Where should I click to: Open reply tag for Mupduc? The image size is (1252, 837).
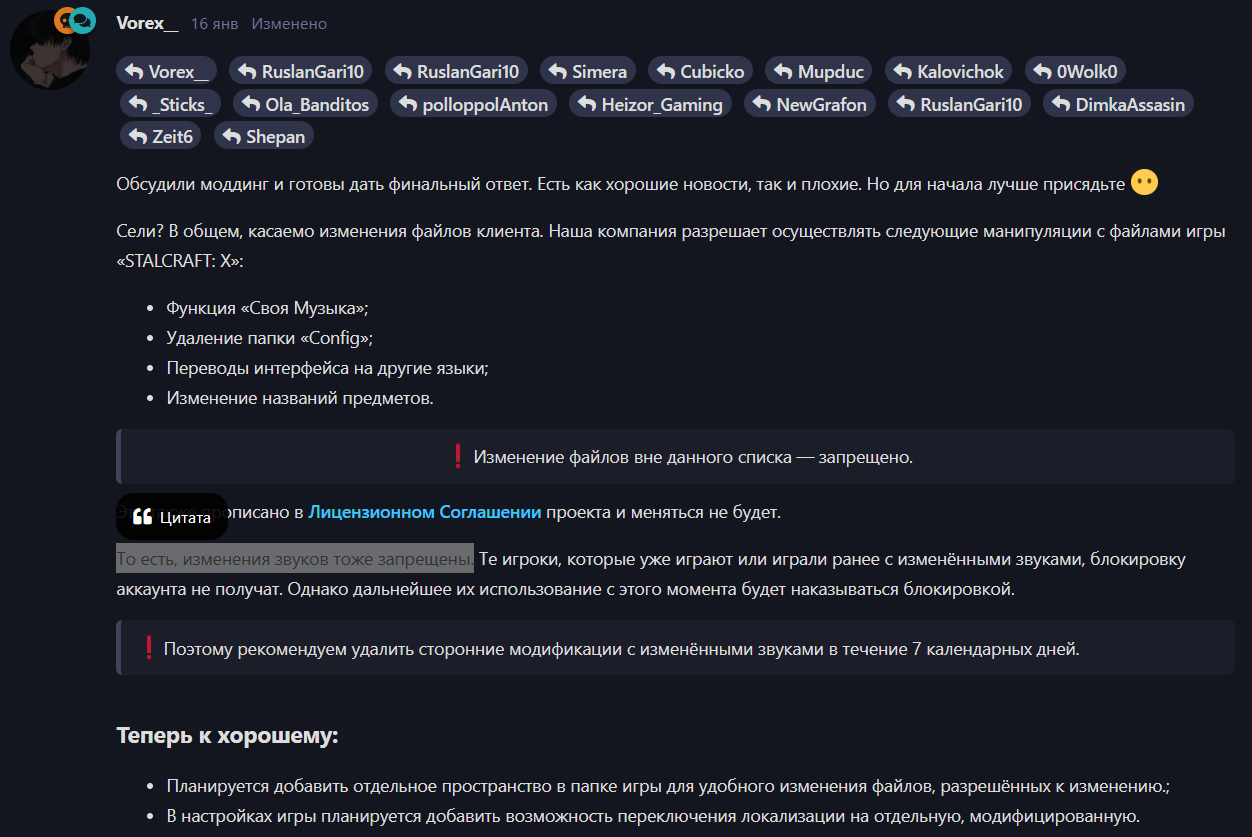click(x=820, y=71)
